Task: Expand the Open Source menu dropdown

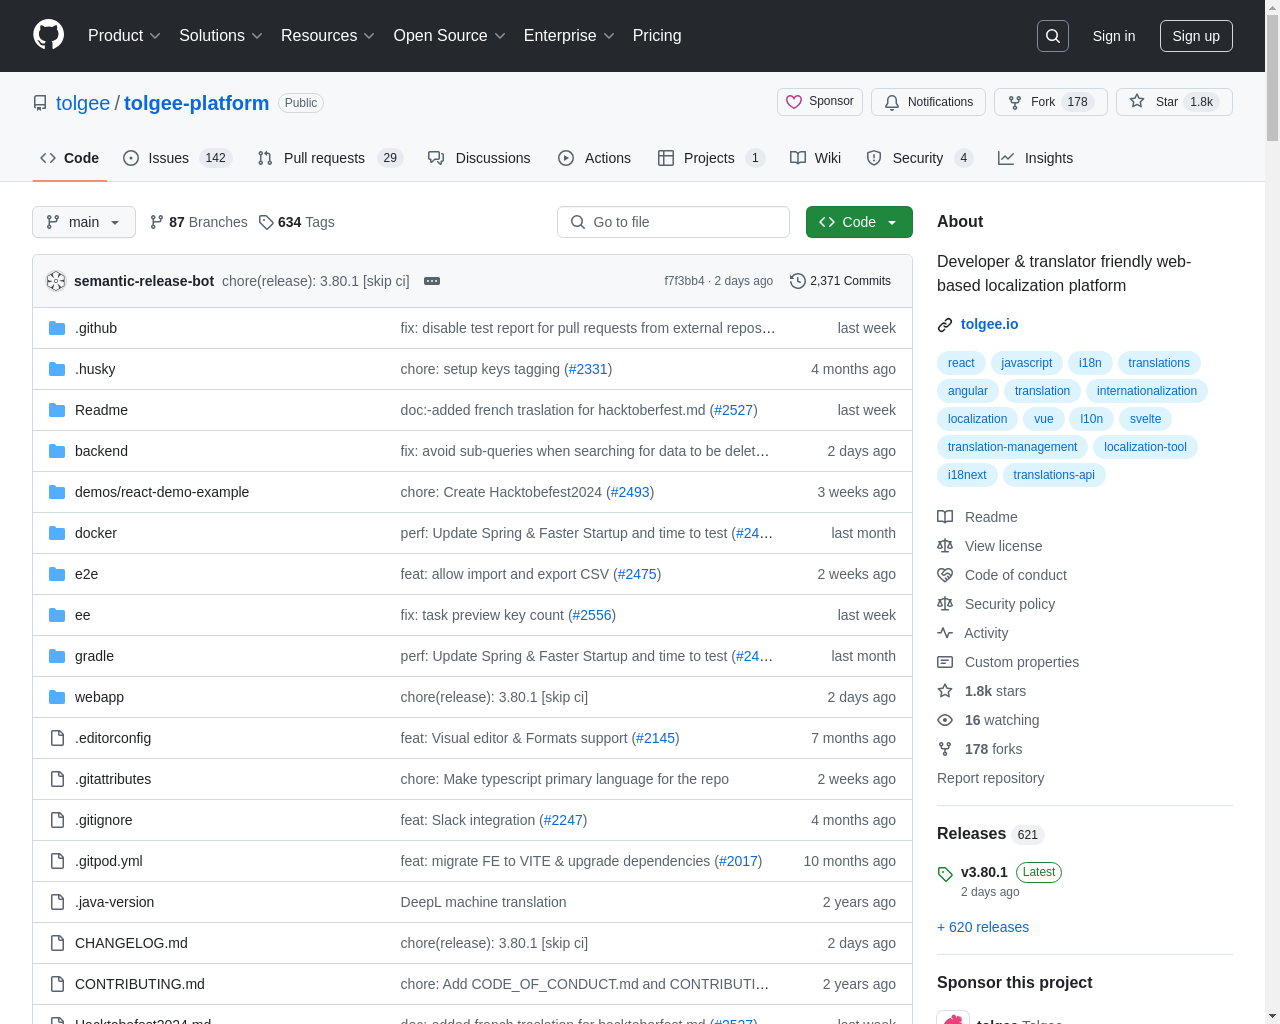Action: coord(450,36)
